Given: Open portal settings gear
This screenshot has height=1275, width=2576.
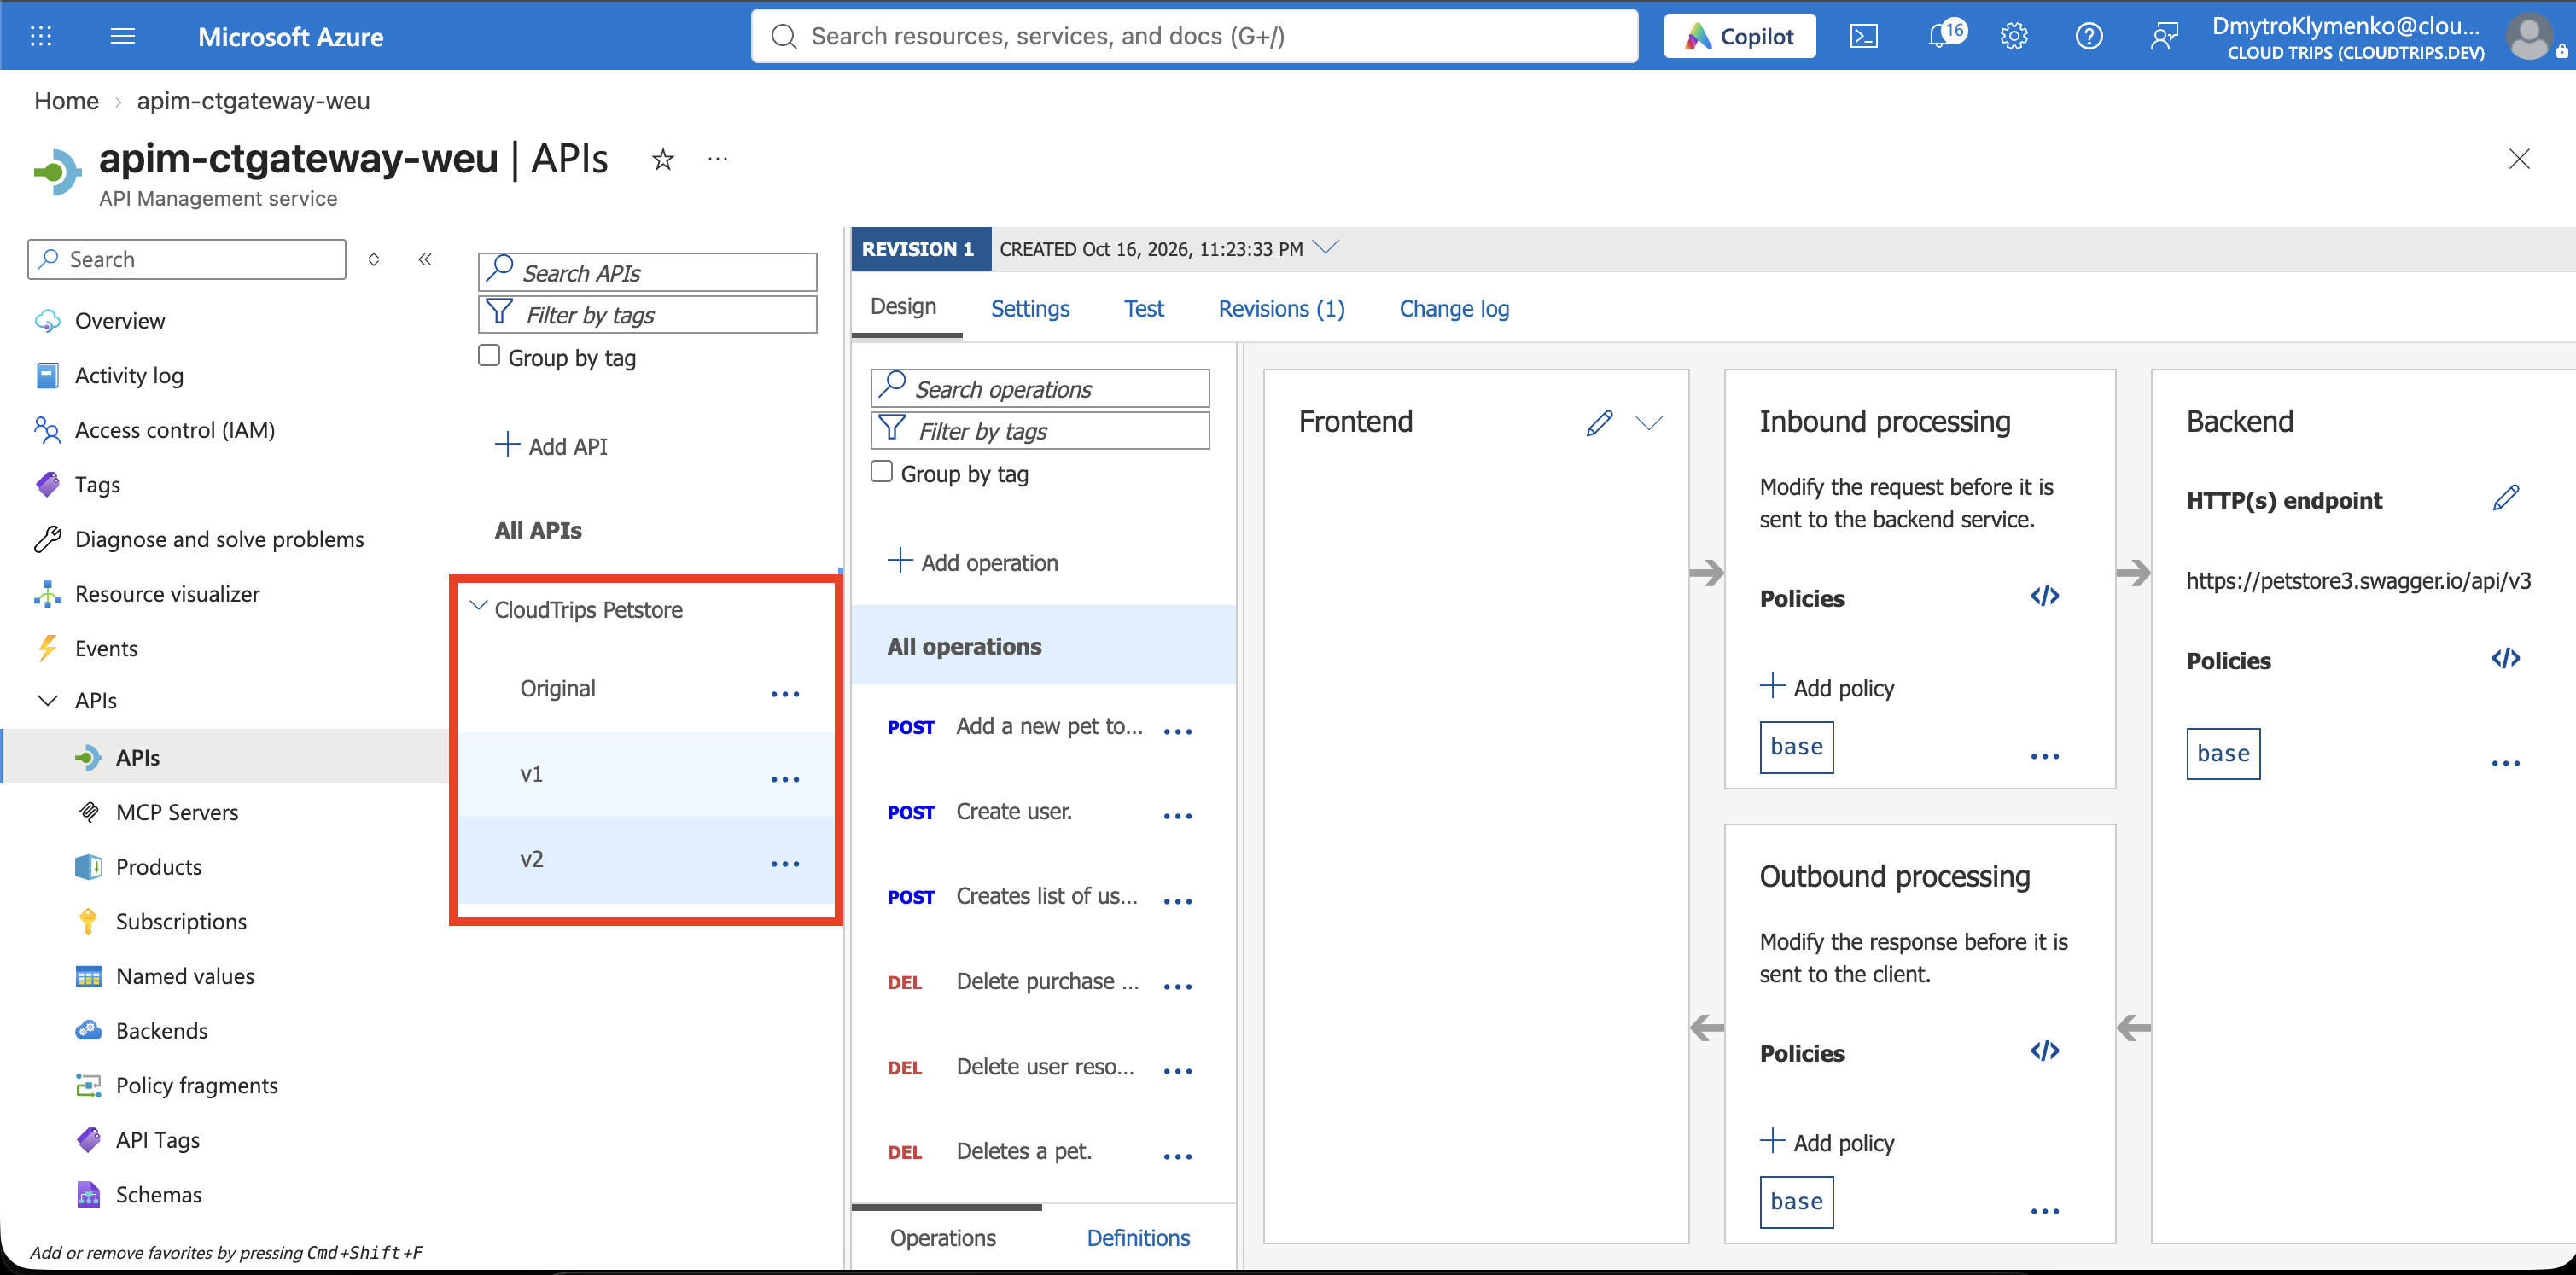Looking at the screenshot, I should pyautogui.click(x=2014, y=36).
